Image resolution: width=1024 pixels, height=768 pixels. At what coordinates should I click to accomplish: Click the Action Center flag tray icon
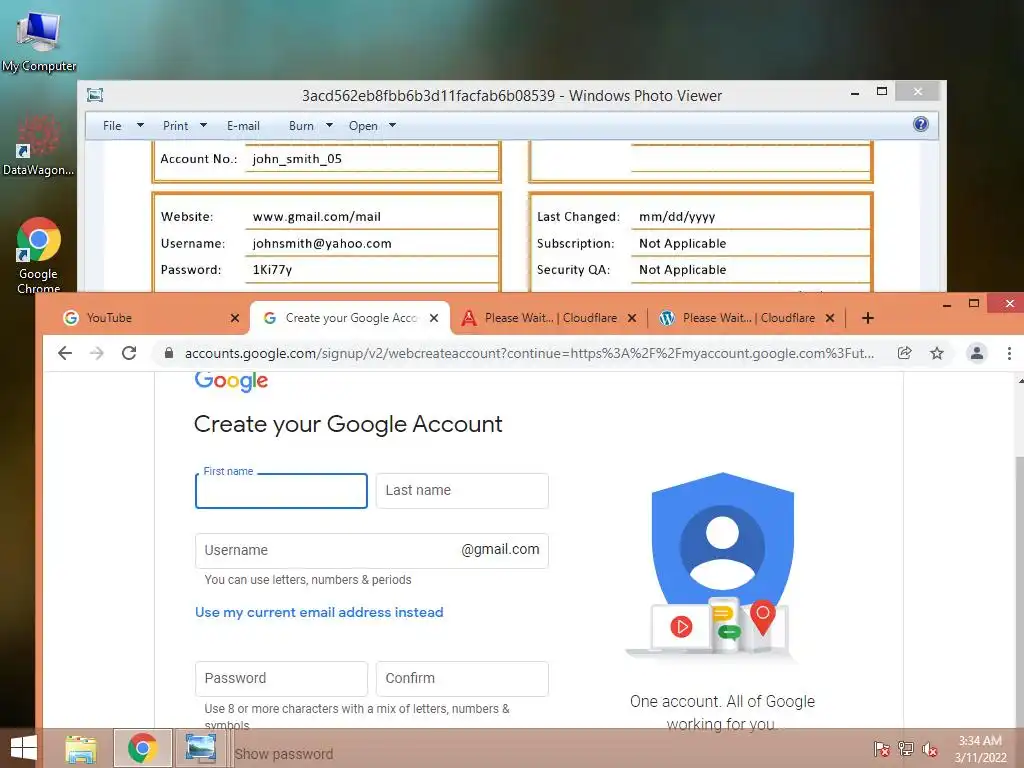(x=882, y=748)
